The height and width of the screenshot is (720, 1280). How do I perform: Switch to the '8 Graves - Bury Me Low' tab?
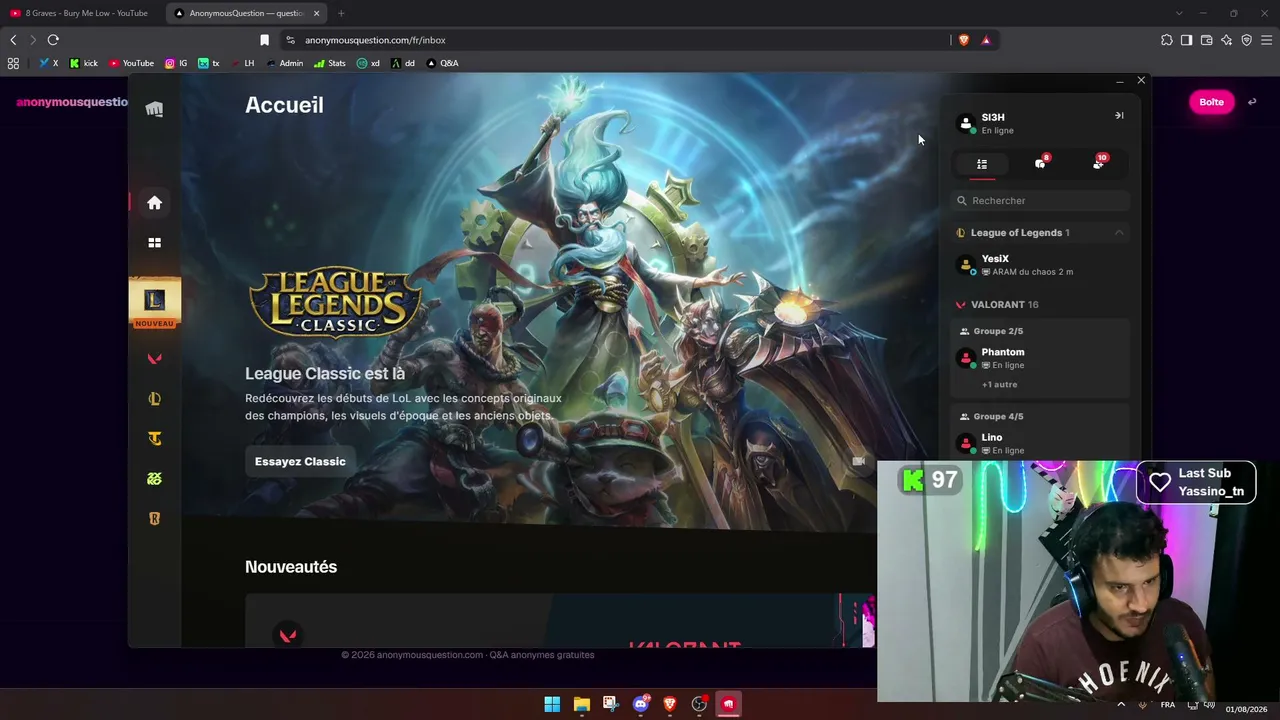[82, 13]
